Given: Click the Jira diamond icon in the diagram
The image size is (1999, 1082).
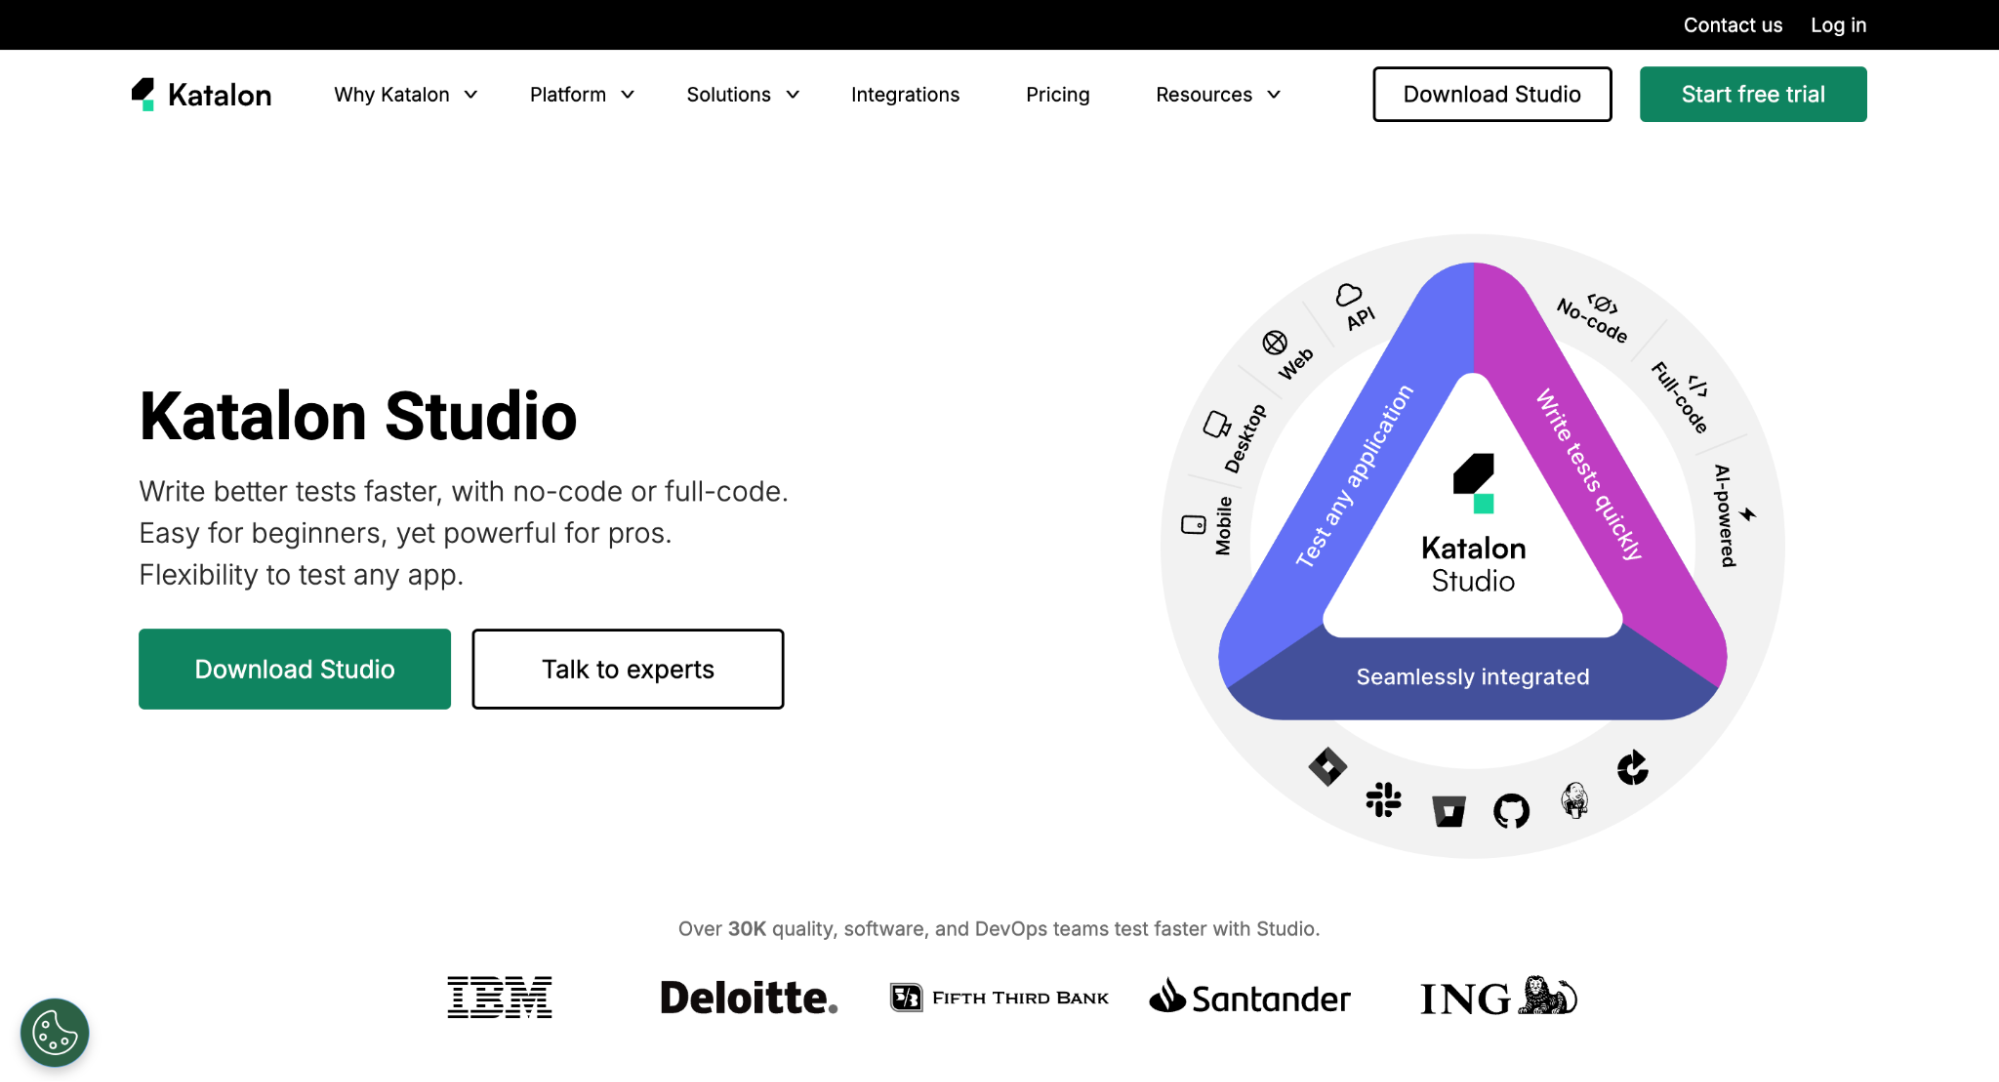Looking at the screenshot, I should [x=1327, y=767].
